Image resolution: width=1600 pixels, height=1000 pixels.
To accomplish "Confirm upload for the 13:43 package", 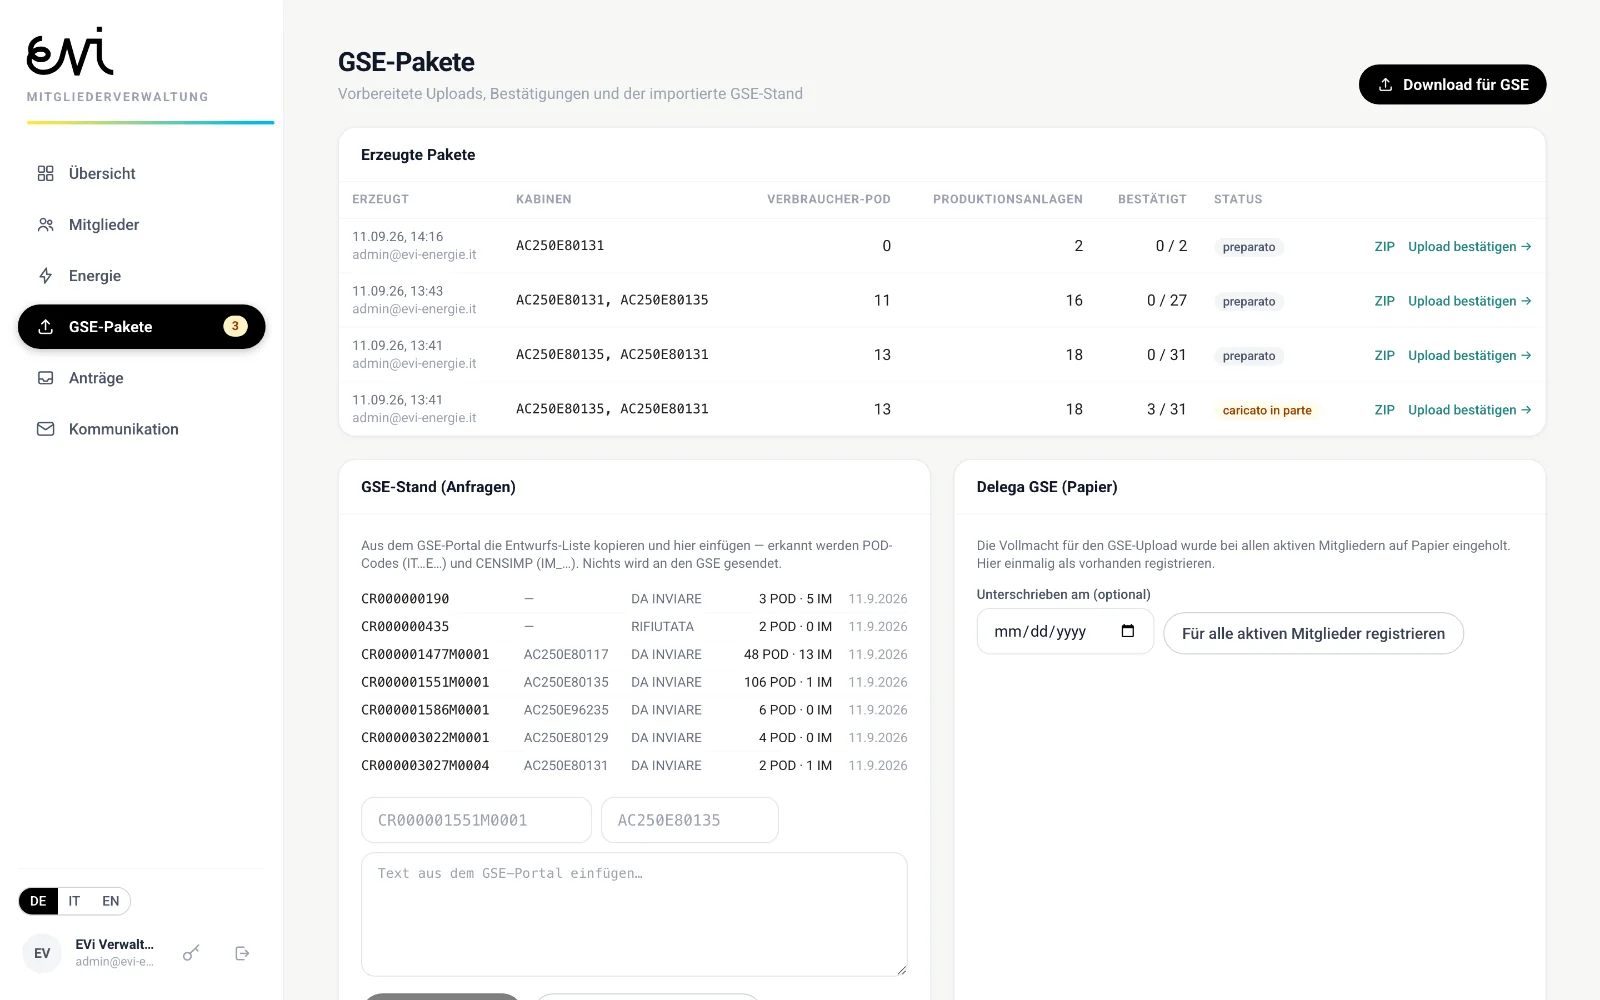I will 1469,301.
